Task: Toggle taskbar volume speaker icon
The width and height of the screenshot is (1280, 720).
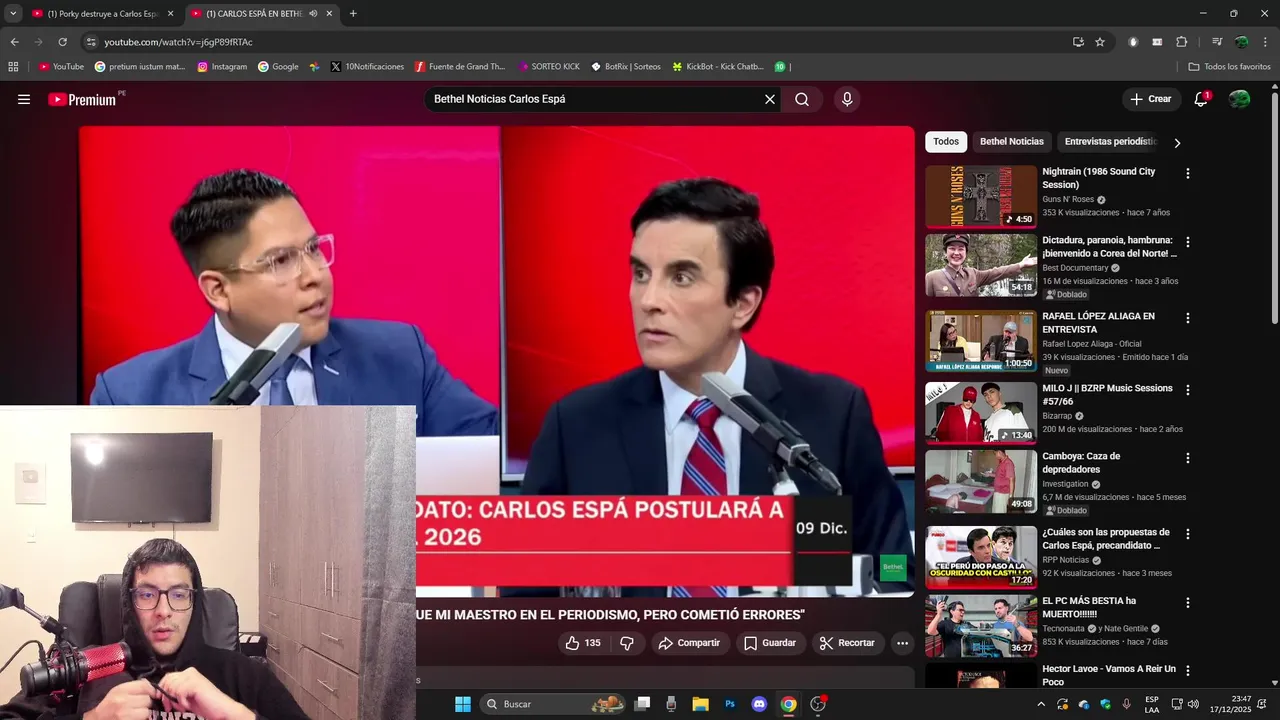Action: 1193,704
